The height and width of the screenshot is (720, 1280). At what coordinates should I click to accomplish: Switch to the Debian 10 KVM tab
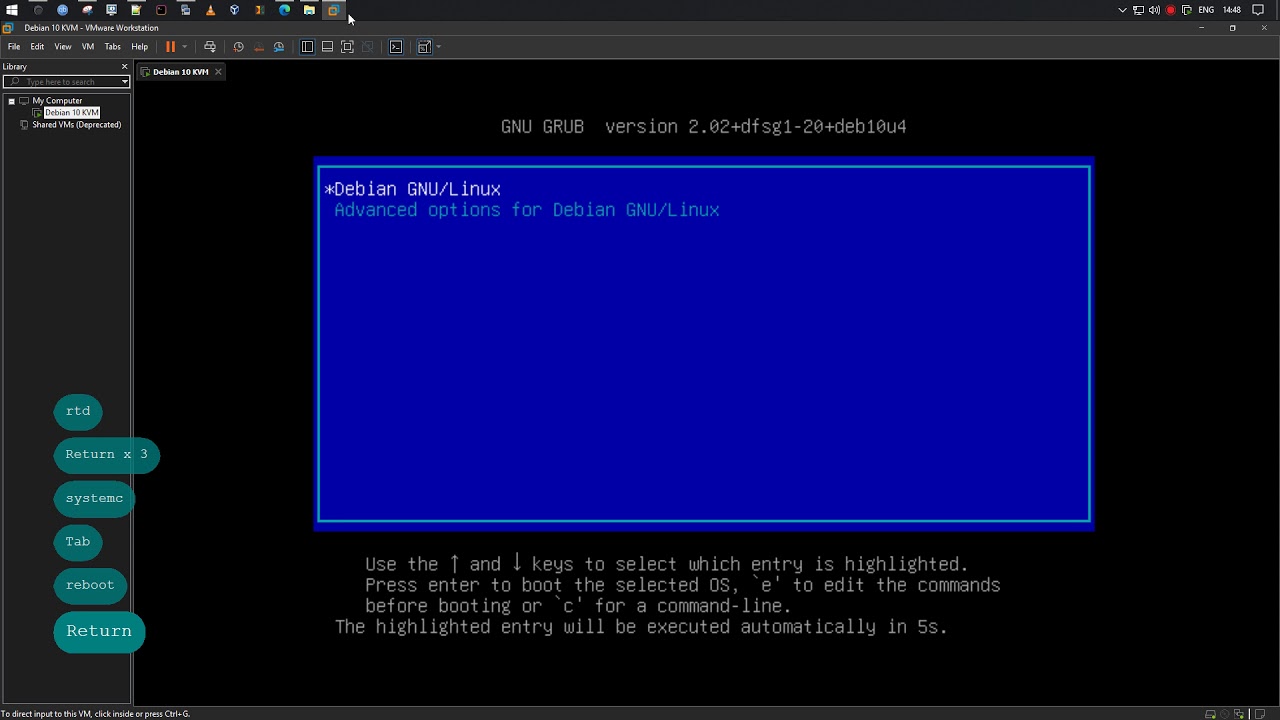[x=180, y=72]
